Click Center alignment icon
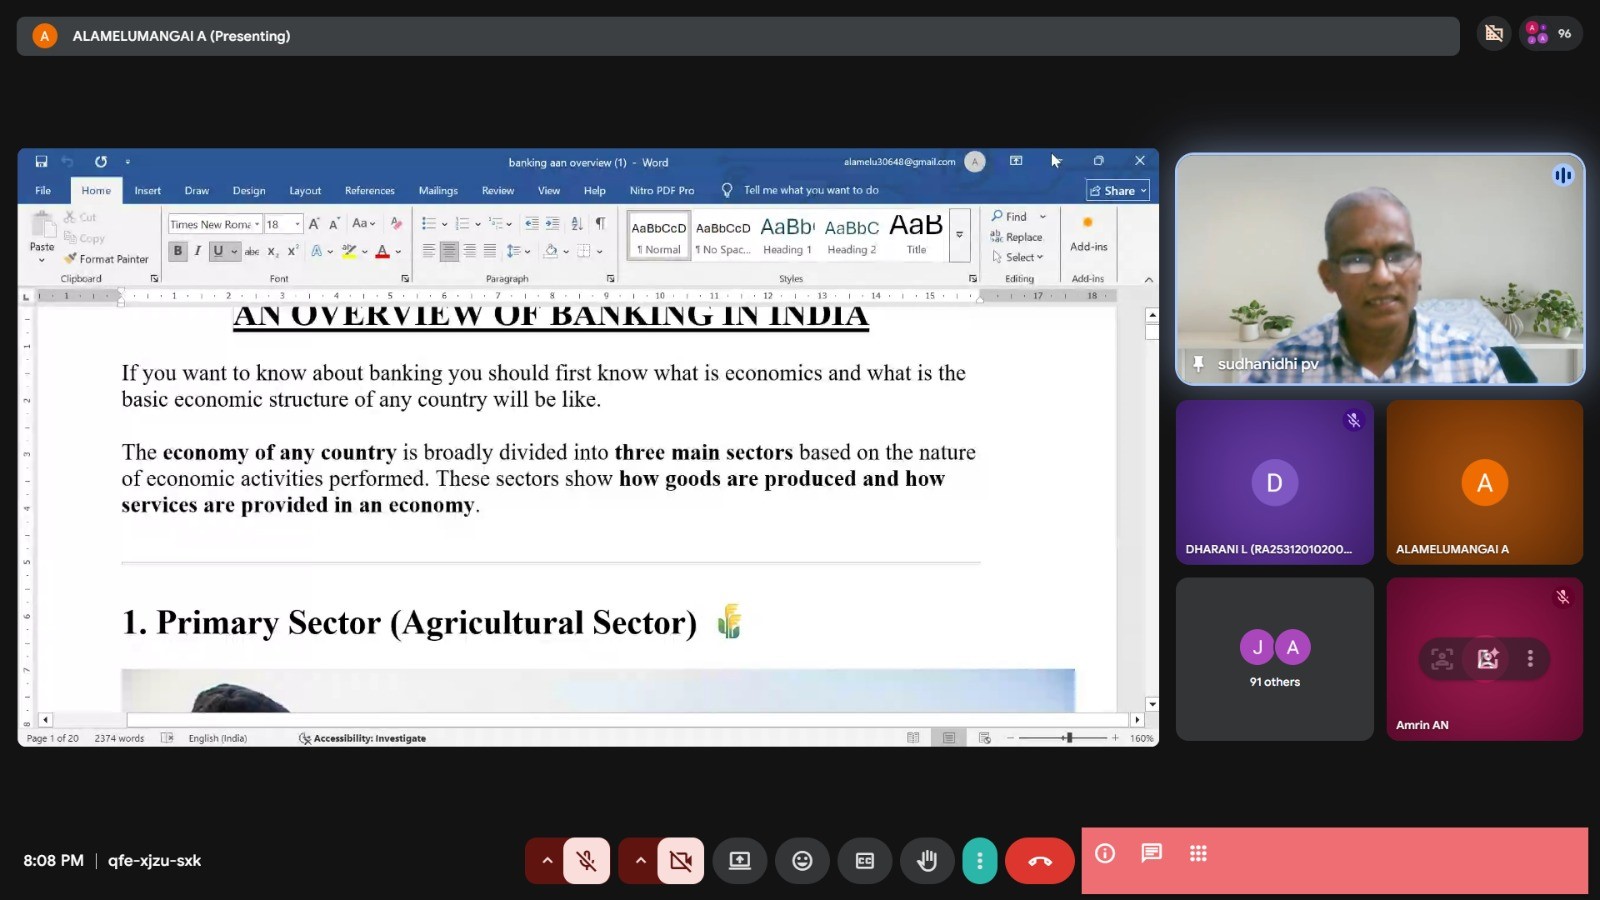Image resolution: width=1600 pixels, height=900 pixels. click(449, 251)
